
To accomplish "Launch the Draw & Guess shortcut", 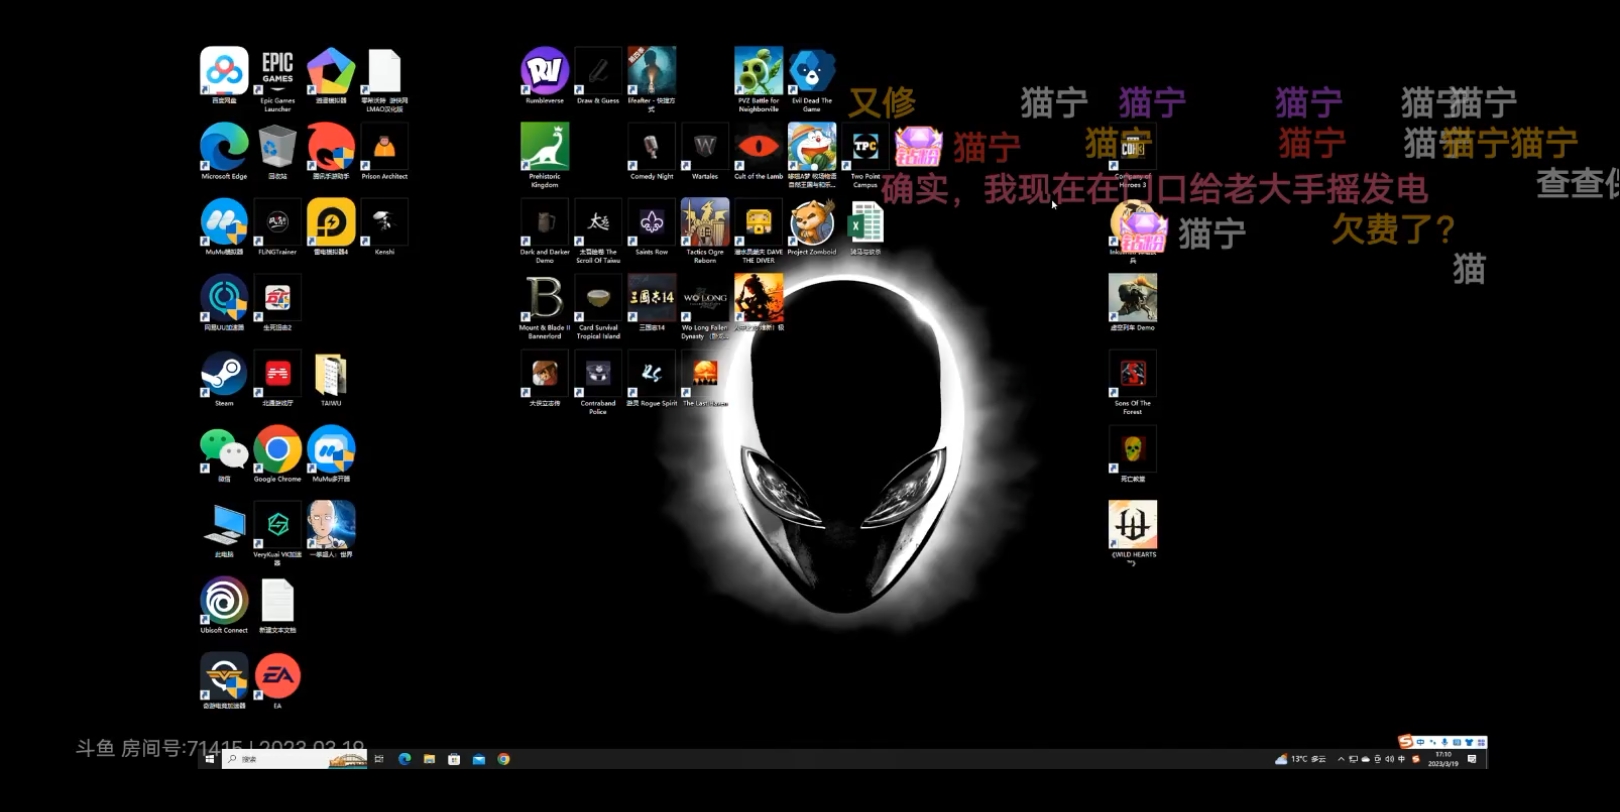I will tap(598, 75).
